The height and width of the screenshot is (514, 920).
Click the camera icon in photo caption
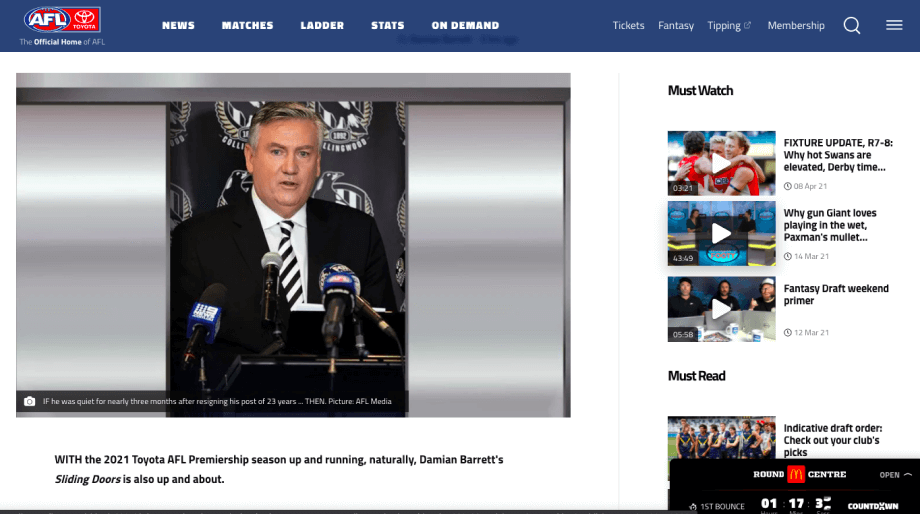[x=29, y=401]
